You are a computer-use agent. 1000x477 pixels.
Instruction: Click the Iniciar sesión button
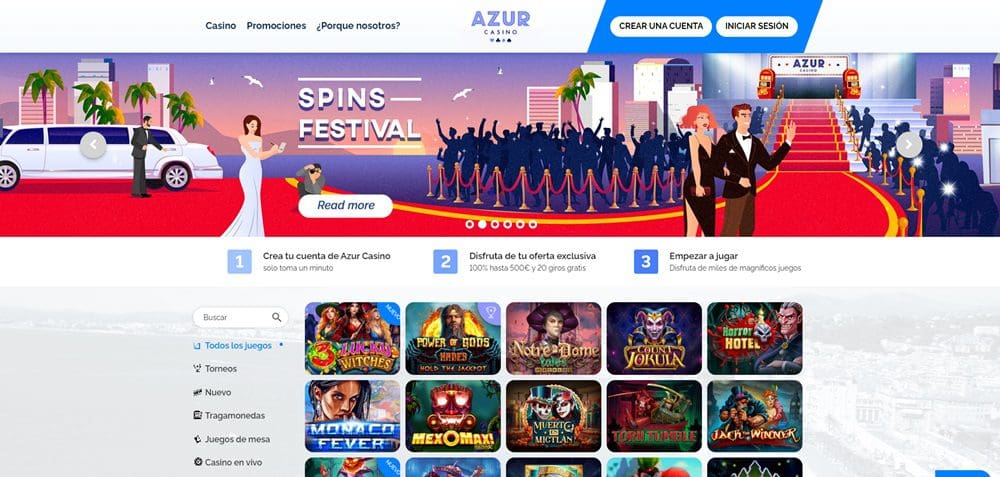[x=756, y=26]
